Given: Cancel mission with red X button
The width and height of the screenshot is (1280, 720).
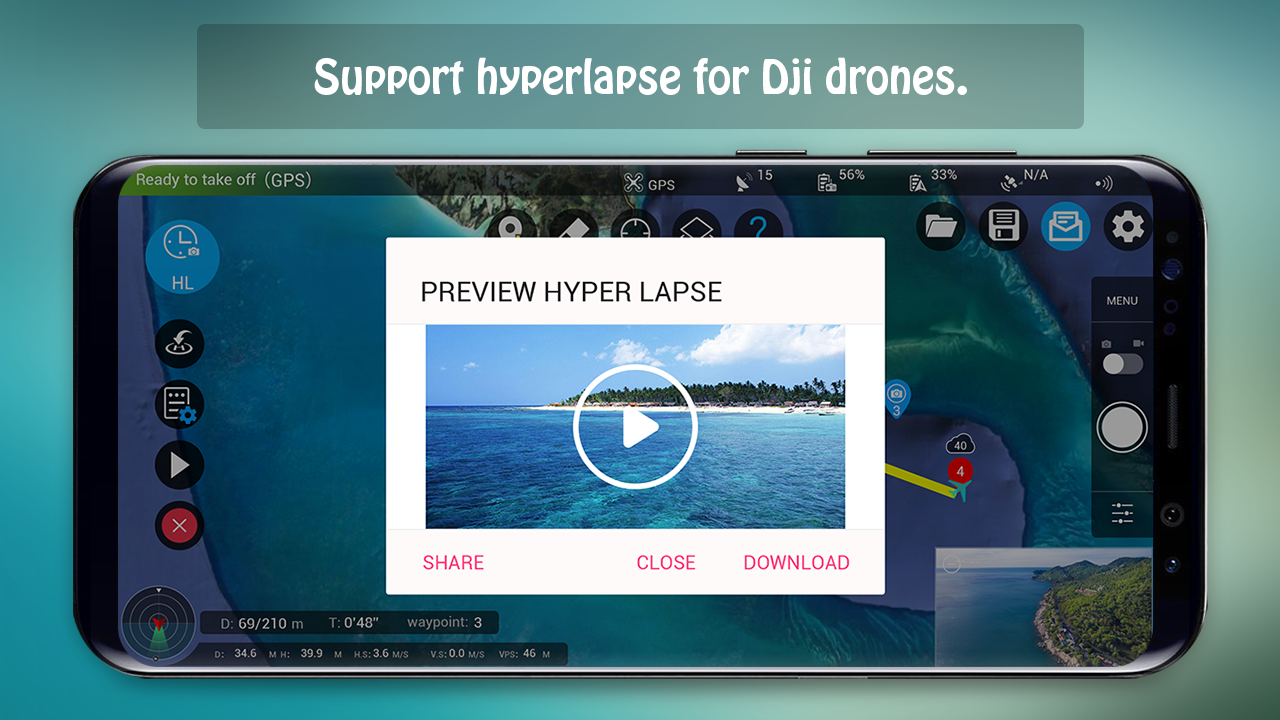Looking at the screenshot, I should tap(179, 525).
